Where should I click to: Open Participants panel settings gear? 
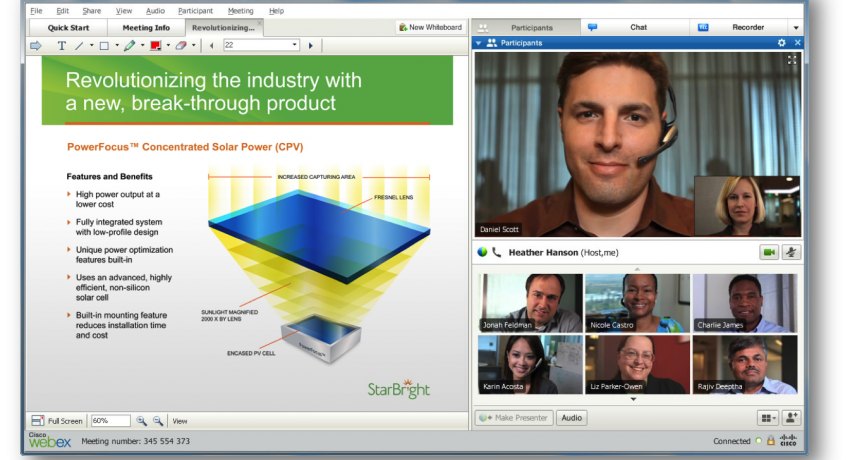[782, 43]
